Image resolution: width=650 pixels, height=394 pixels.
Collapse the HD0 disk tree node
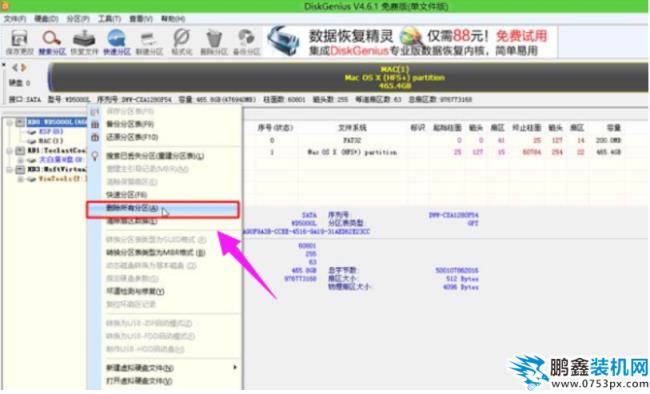tap(10, 122)
